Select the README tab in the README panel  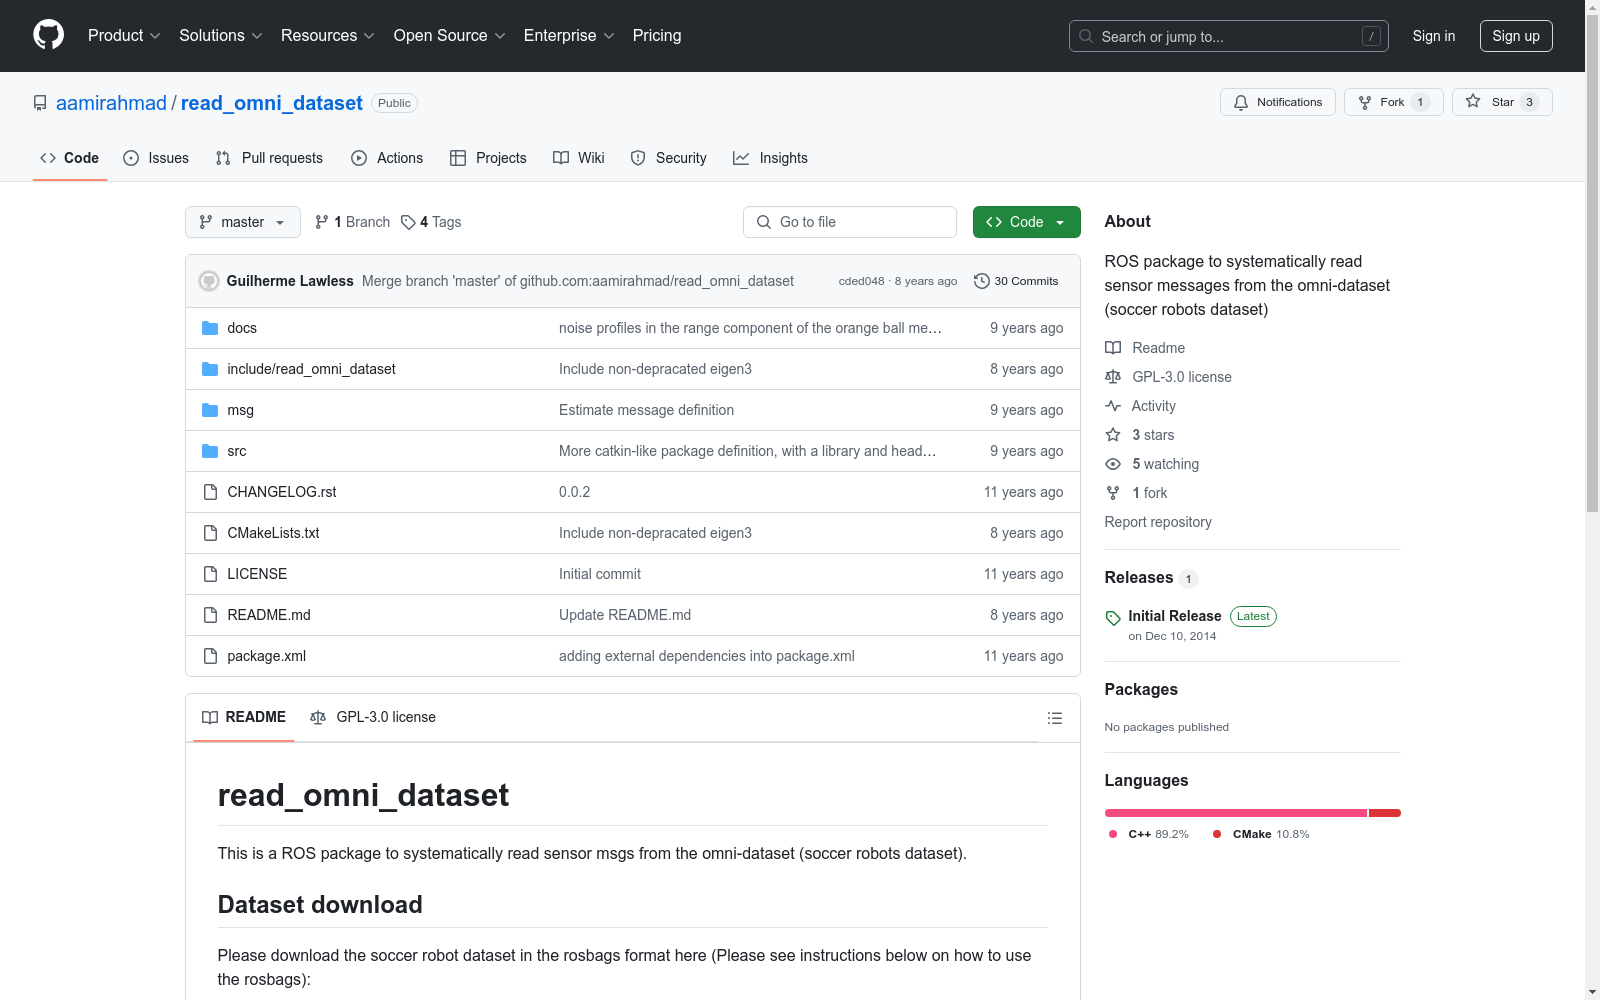tap(244, 717)
